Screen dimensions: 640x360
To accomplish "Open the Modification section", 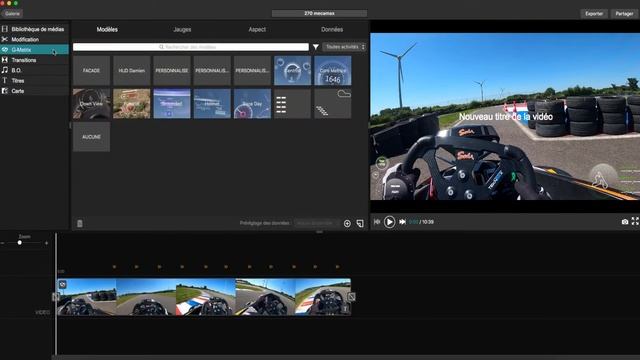I will [34, 40].
